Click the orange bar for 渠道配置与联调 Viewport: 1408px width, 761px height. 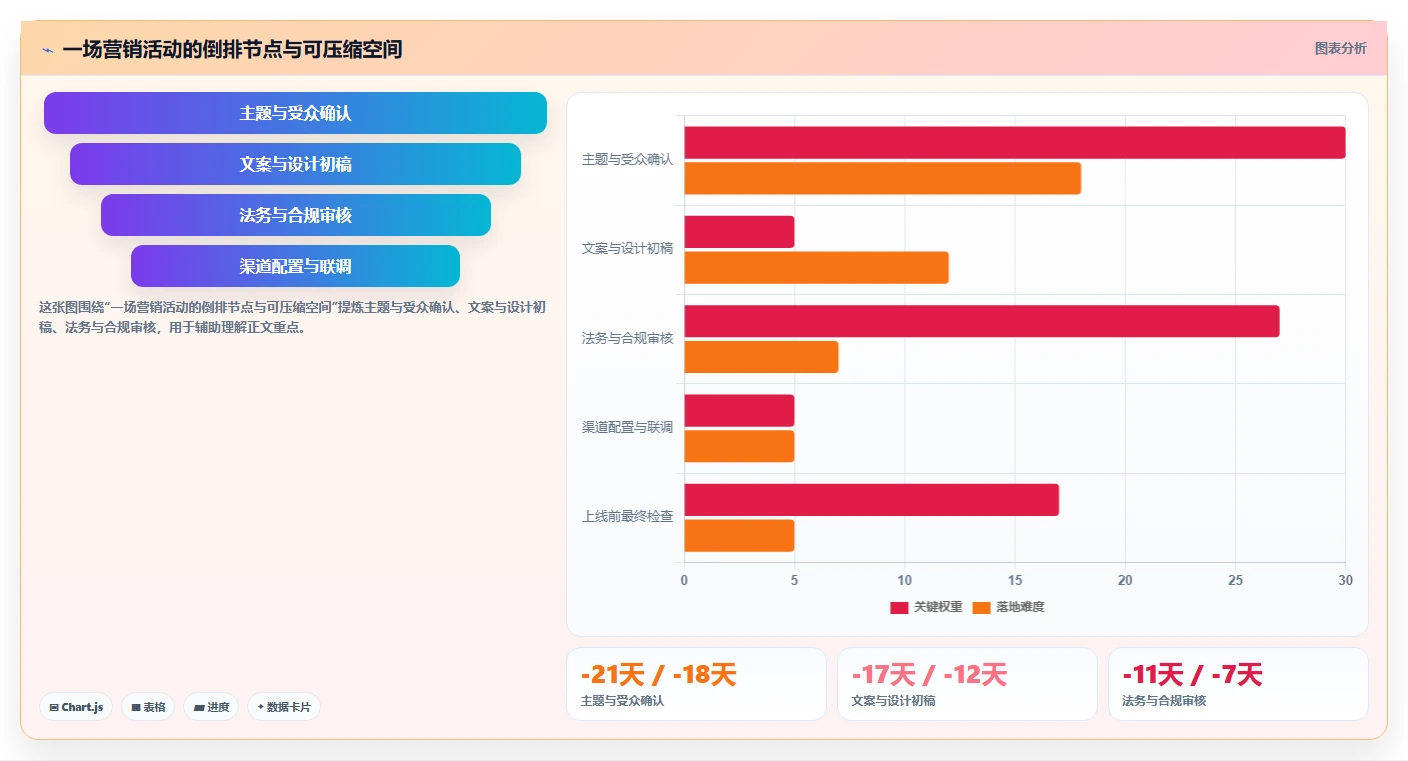(x=739, y=446)
